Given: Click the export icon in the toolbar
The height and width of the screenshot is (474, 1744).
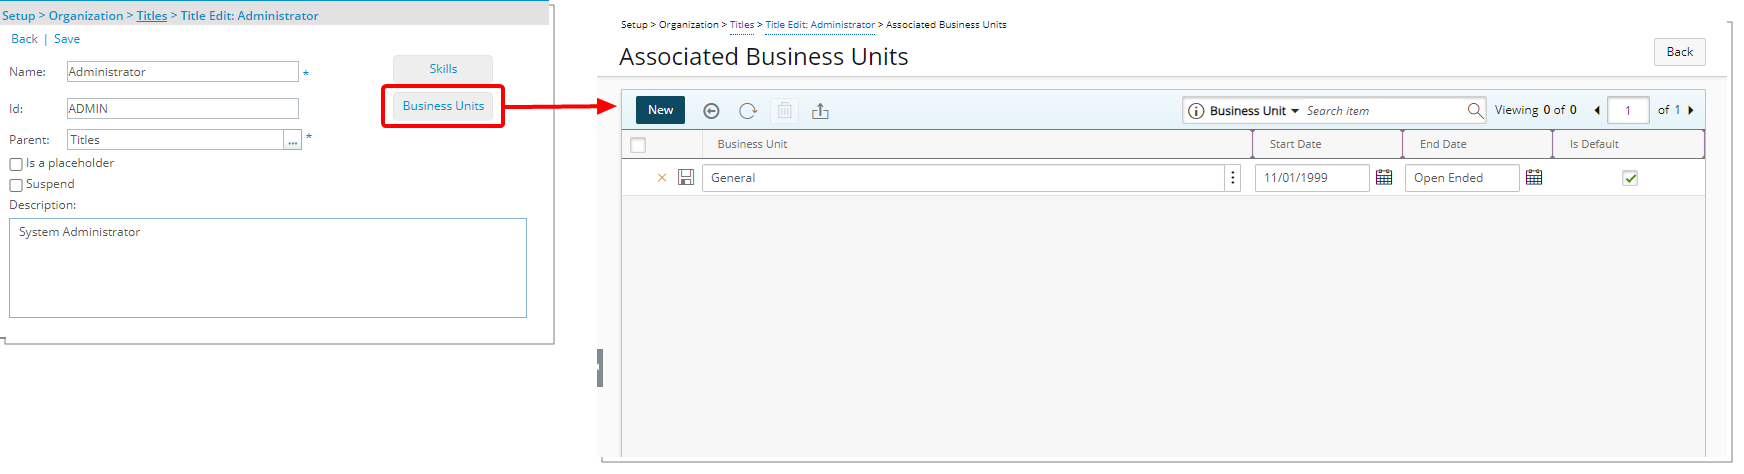Looking at the screenshot, I should pos(820,111).
